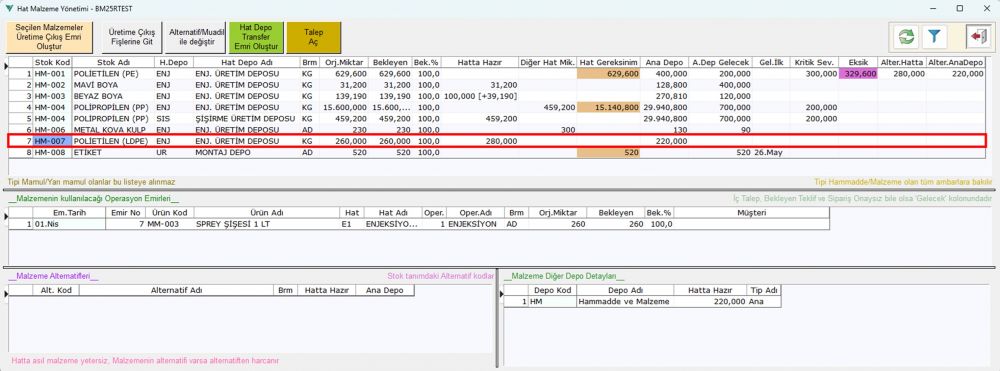Click 'Kritik Sev.' column header

(814, 62)
